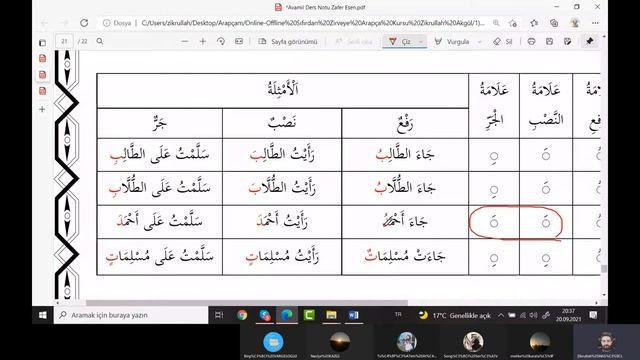
Task: Click the horizontal scrollbar under the PDF
Action: (x=247, y=303)
